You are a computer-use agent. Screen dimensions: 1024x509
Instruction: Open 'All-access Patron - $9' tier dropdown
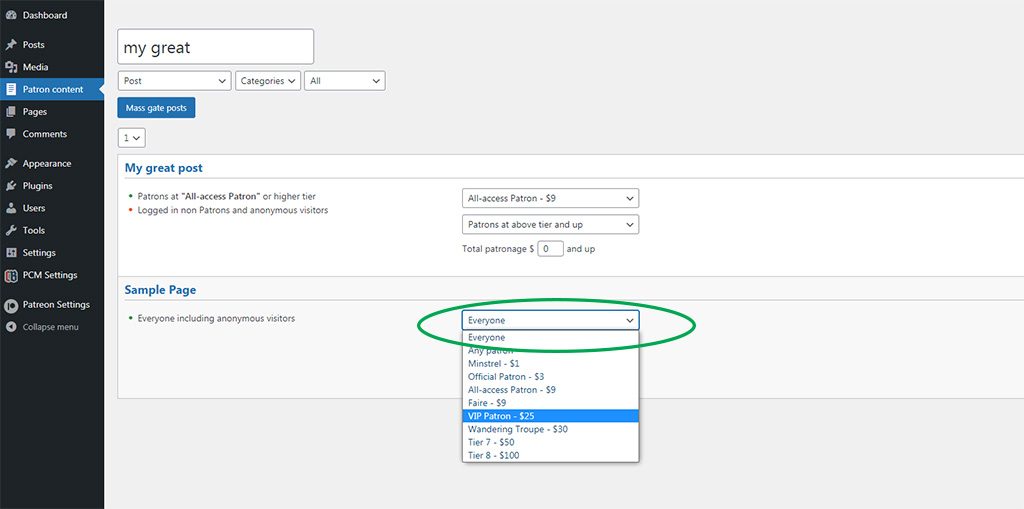click(x=551, y=198)
